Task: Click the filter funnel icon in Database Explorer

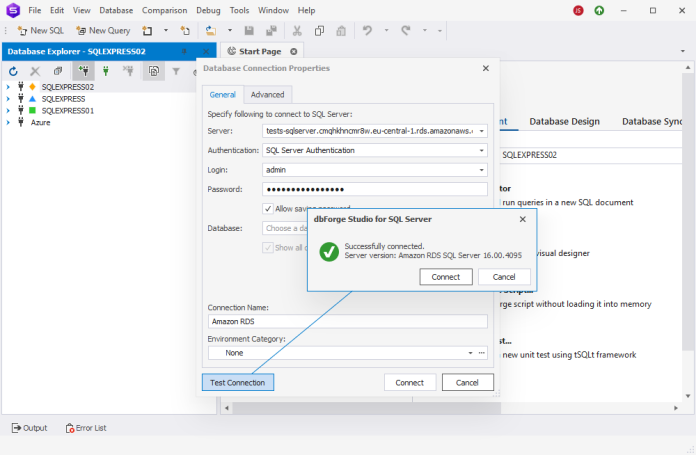Action: [x=176, y=71]
